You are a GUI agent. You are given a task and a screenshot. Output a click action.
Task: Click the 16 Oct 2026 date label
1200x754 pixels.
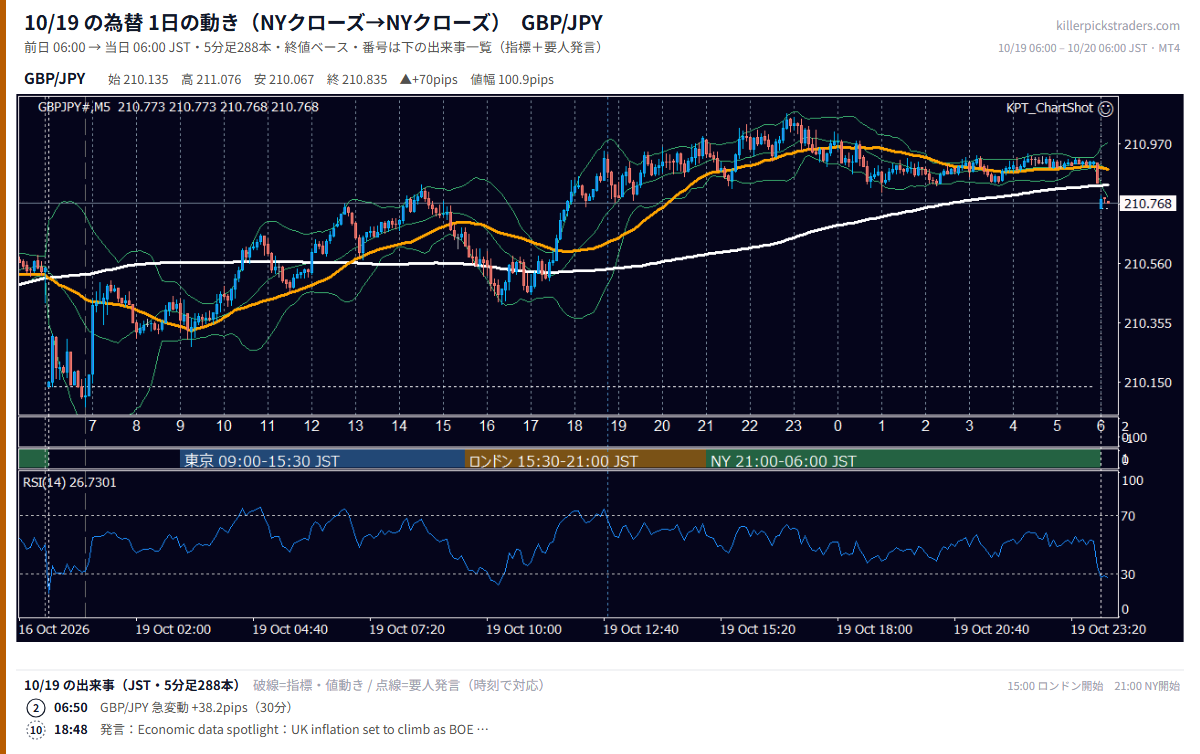(56, 630)
